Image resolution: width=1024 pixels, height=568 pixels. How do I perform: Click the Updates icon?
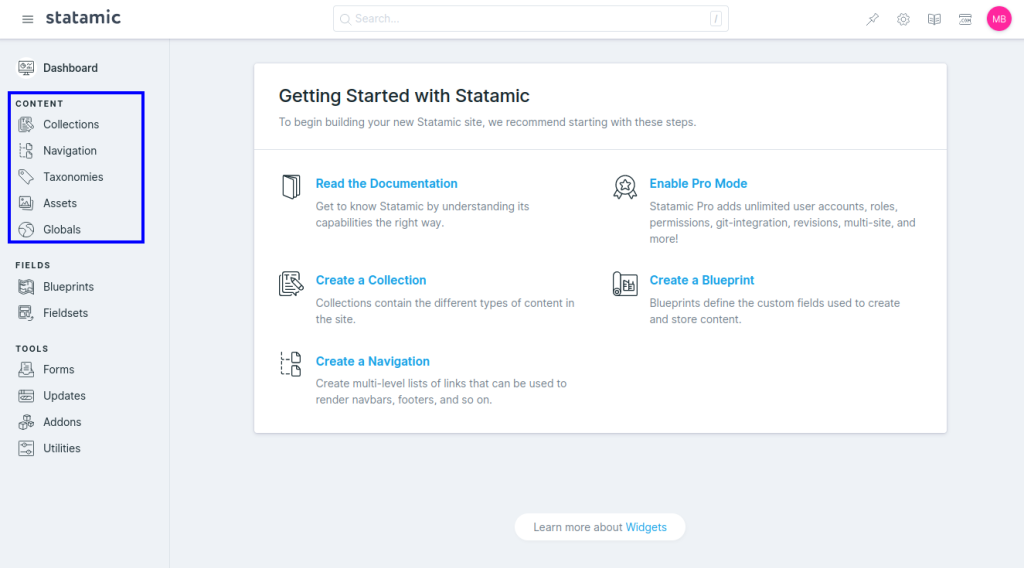26,396
